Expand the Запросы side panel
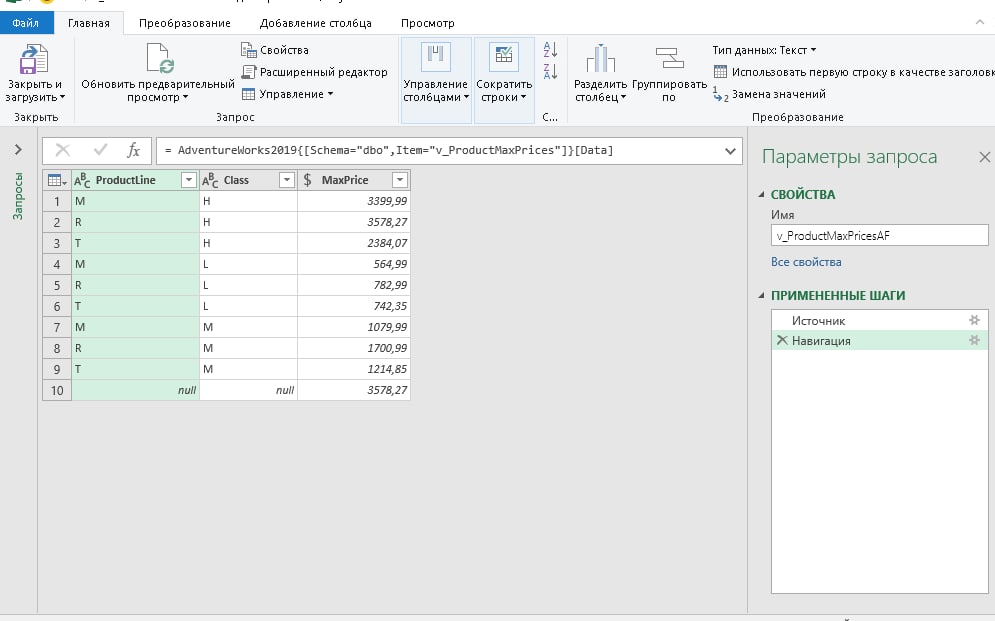 pyautogui.click(x=17, y=150)
